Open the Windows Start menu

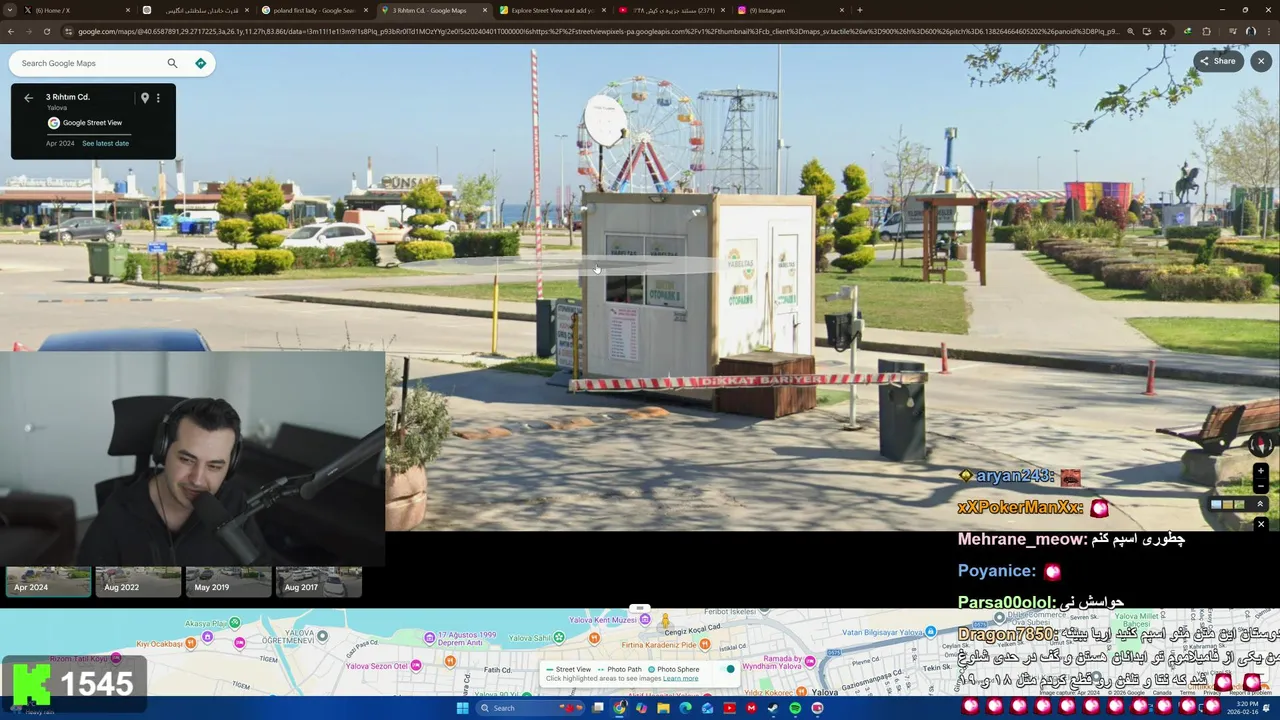pos(462,708)
